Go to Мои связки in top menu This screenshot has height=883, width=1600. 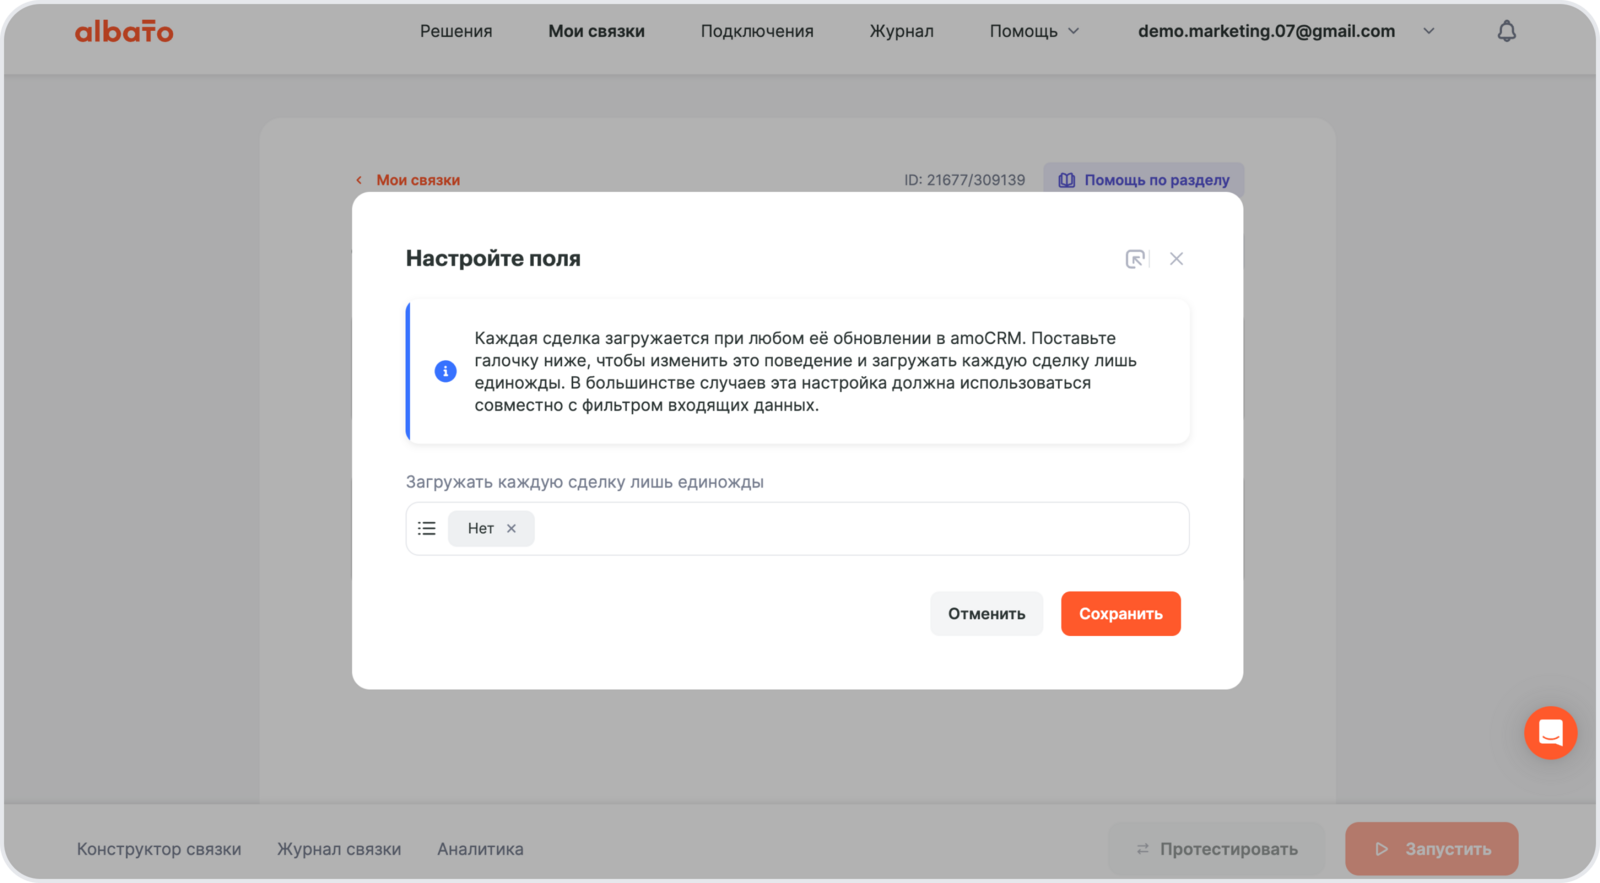pyautogui.click(x=596, y=31)
